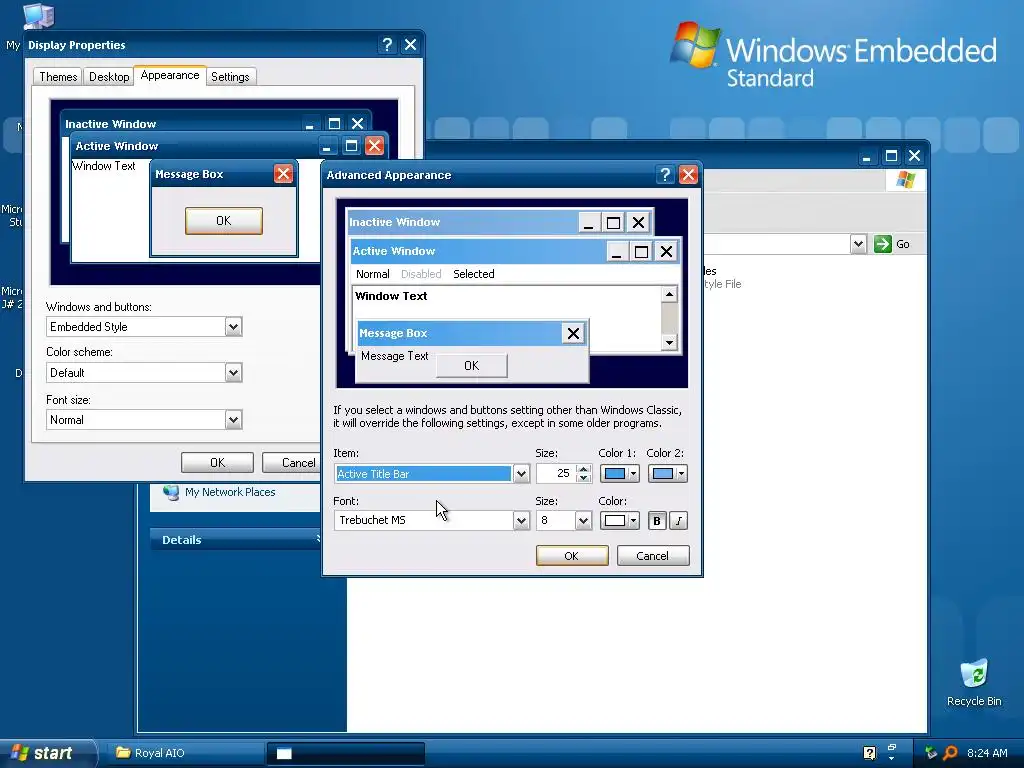Screen dimensions: 1024x768
Task: Open the Color 2 swatch picker
Action: pyautogui.click(x=667, y=473)
